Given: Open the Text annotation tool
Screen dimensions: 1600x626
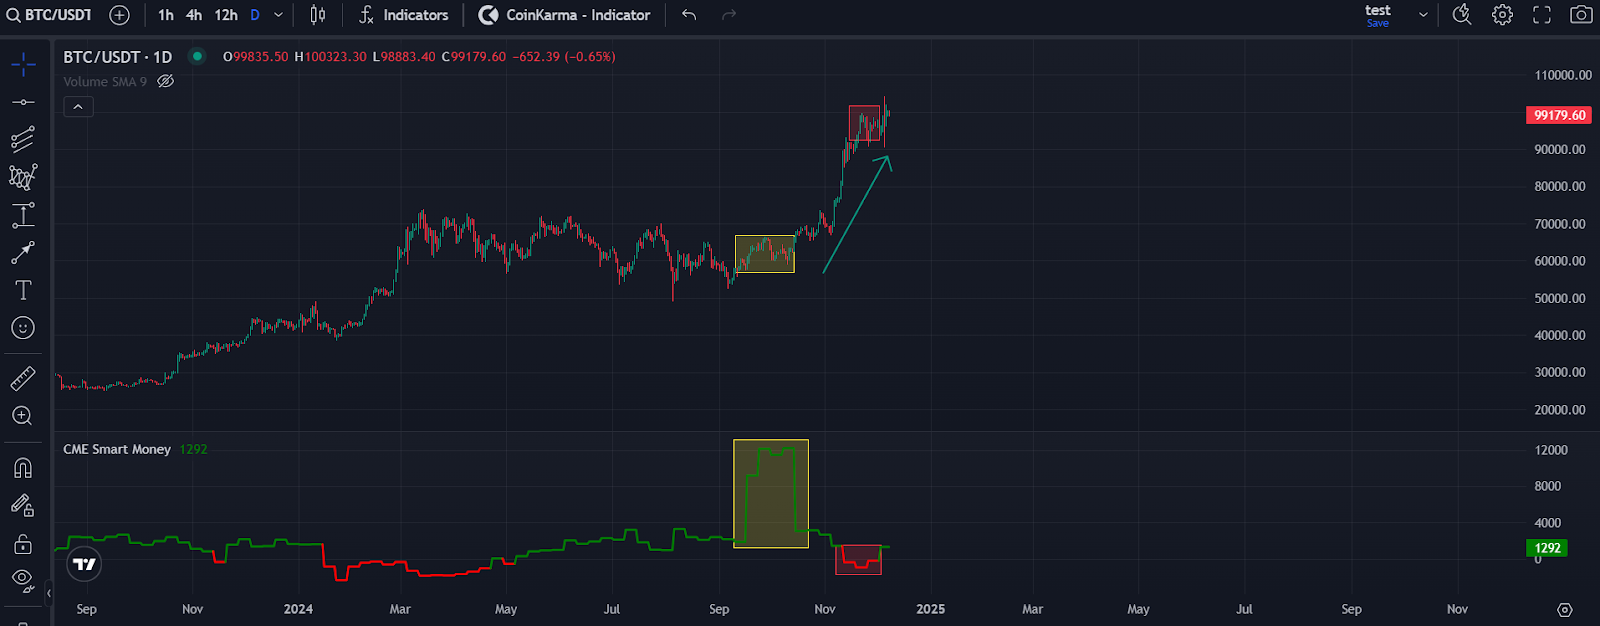Looking at the screenshot, I should pos(23,290).
